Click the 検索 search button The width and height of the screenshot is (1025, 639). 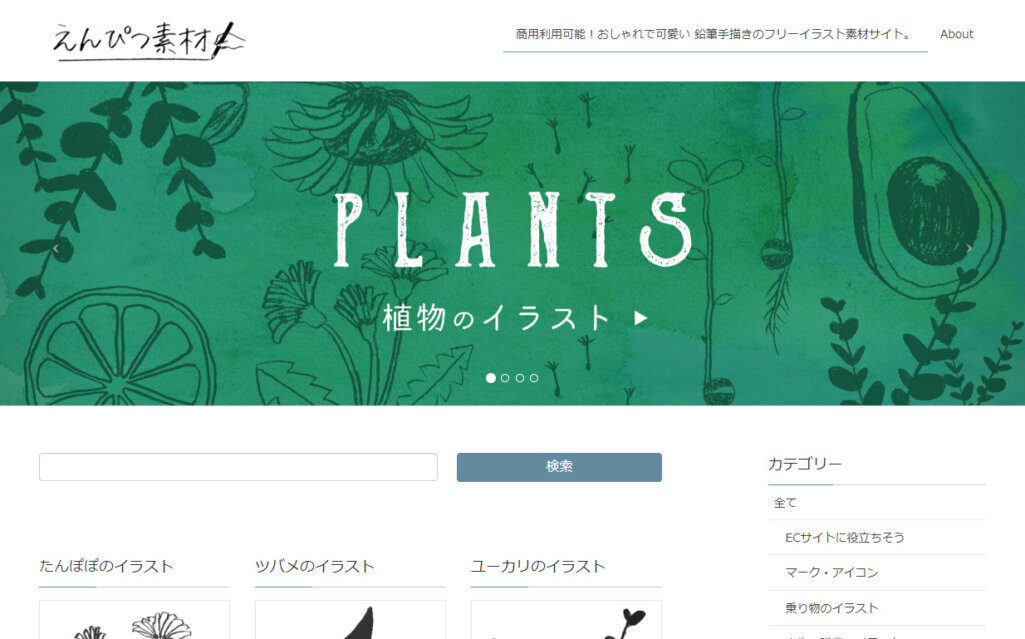pyautogui.click(x=559, y=467)
